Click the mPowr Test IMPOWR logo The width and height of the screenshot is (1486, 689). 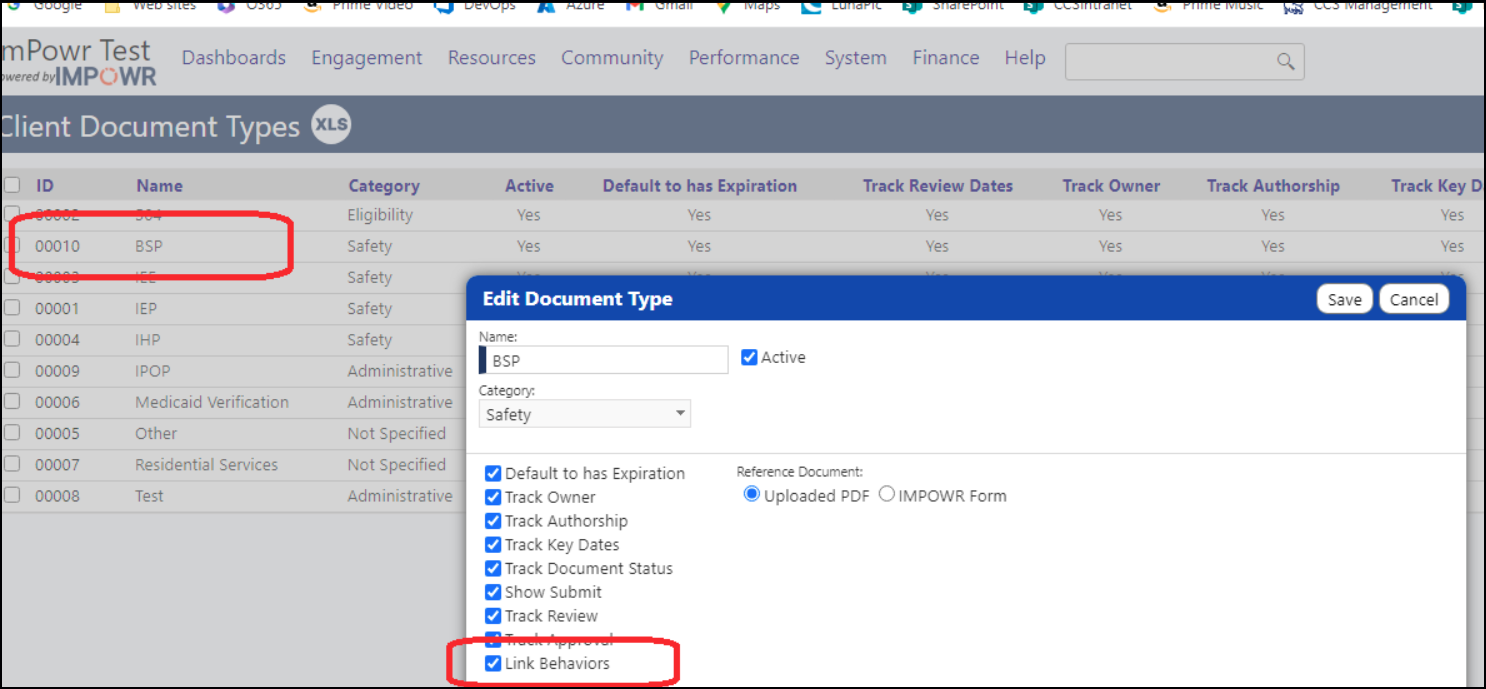coord(78,62)
